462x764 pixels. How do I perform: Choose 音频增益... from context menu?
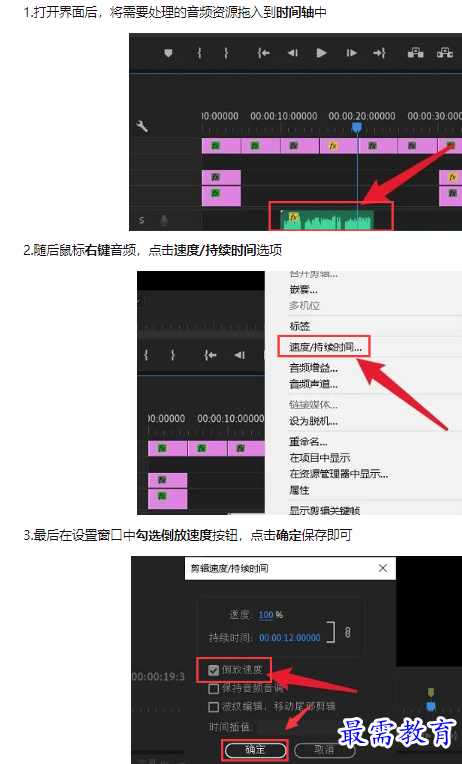pyautogui.click(x=314, y=368)
